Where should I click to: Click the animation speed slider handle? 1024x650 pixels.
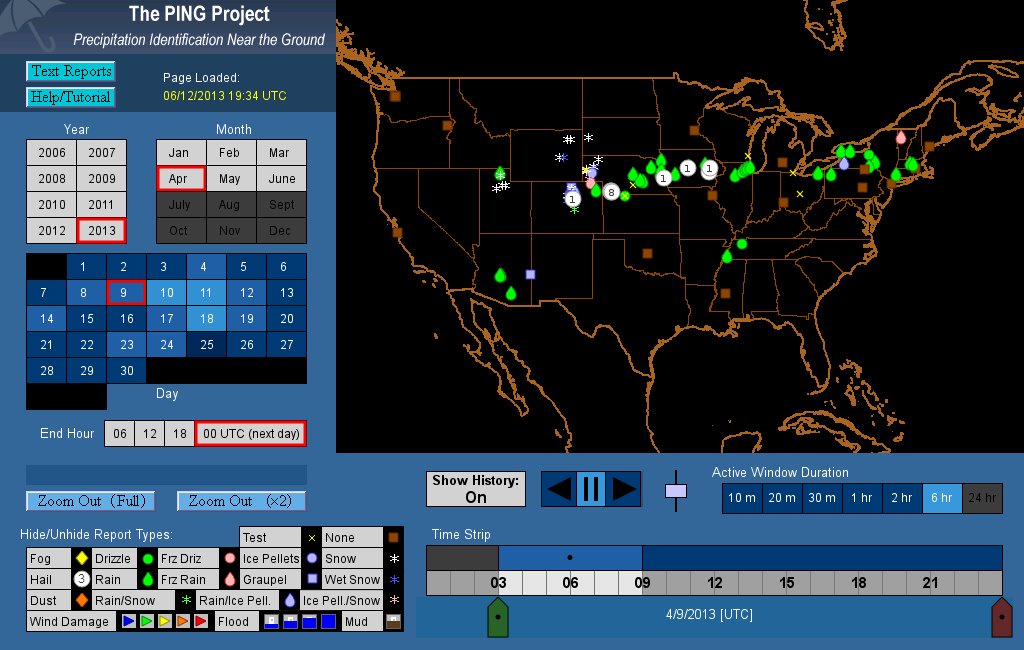[x=676, y=491]
